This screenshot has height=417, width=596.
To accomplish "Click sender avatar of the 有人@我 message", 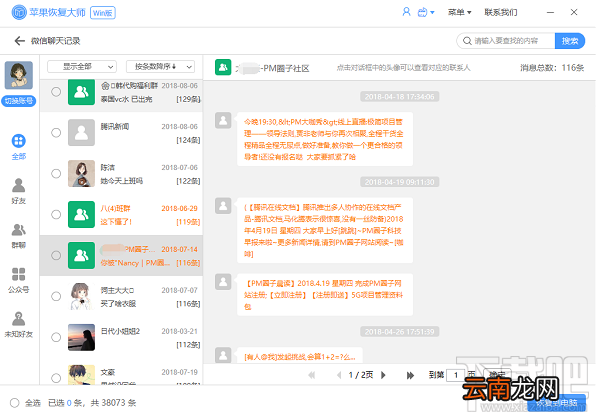I will click(x=223, y=355).
